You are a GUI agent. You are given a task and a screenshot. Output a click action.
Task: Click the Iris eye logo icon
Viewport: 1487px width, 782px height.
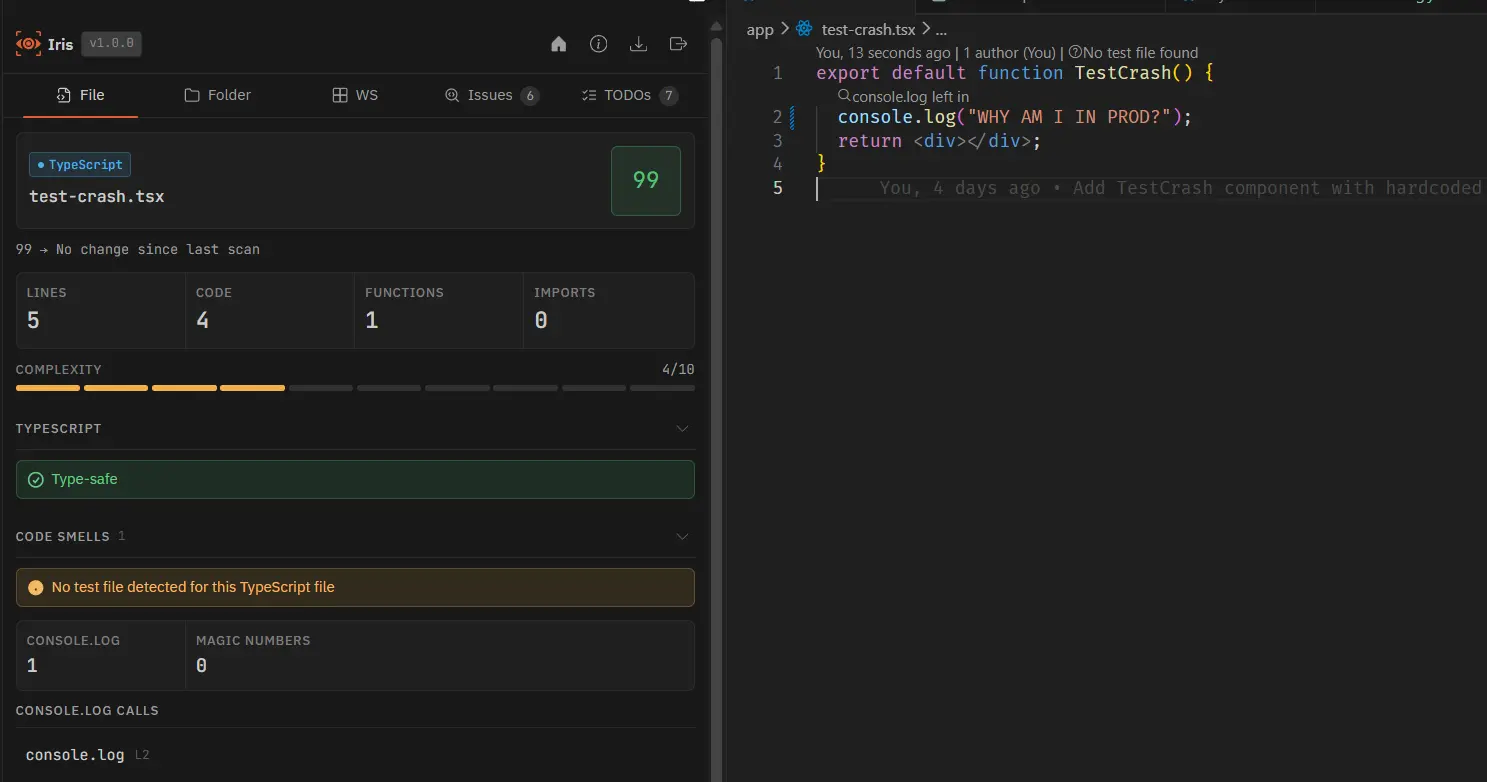[28, 44]
